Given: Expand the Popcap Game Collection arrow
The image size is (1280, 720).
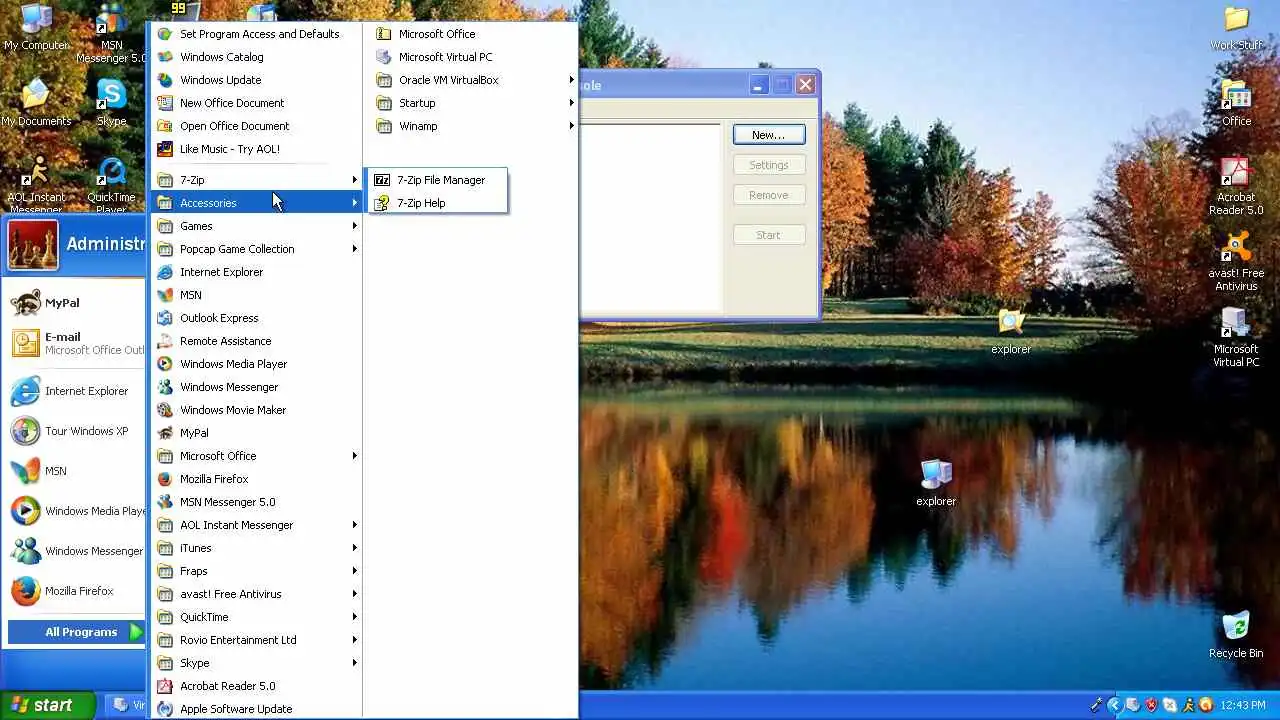Looking at the screenshot, I should [x=355, y=249].
